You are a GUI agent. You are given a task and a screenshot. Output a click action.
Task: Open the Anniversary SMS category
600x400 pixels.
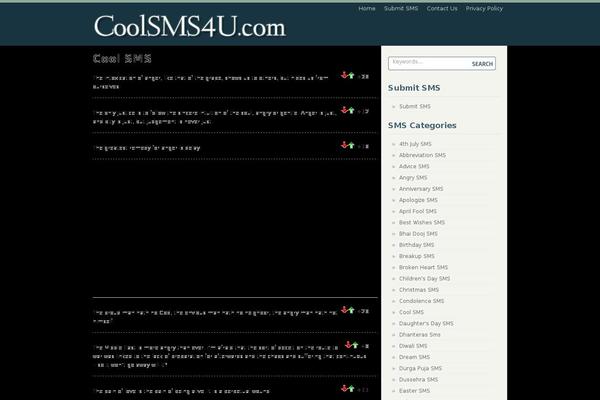(x=421, y=189)
